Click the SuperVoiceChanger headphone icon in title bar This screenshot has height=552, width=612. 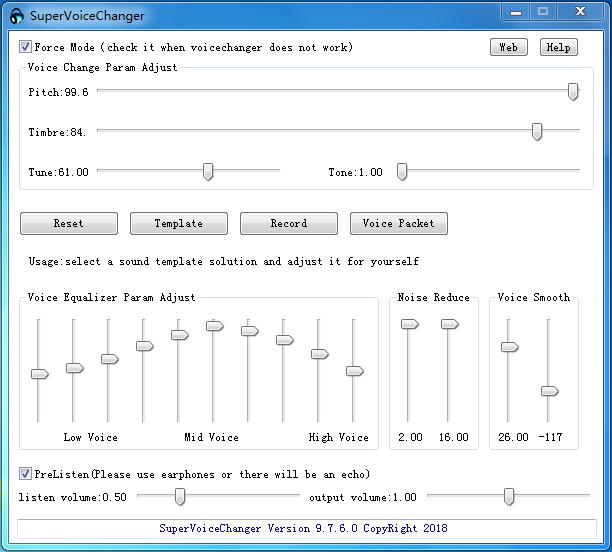[16, 16]
